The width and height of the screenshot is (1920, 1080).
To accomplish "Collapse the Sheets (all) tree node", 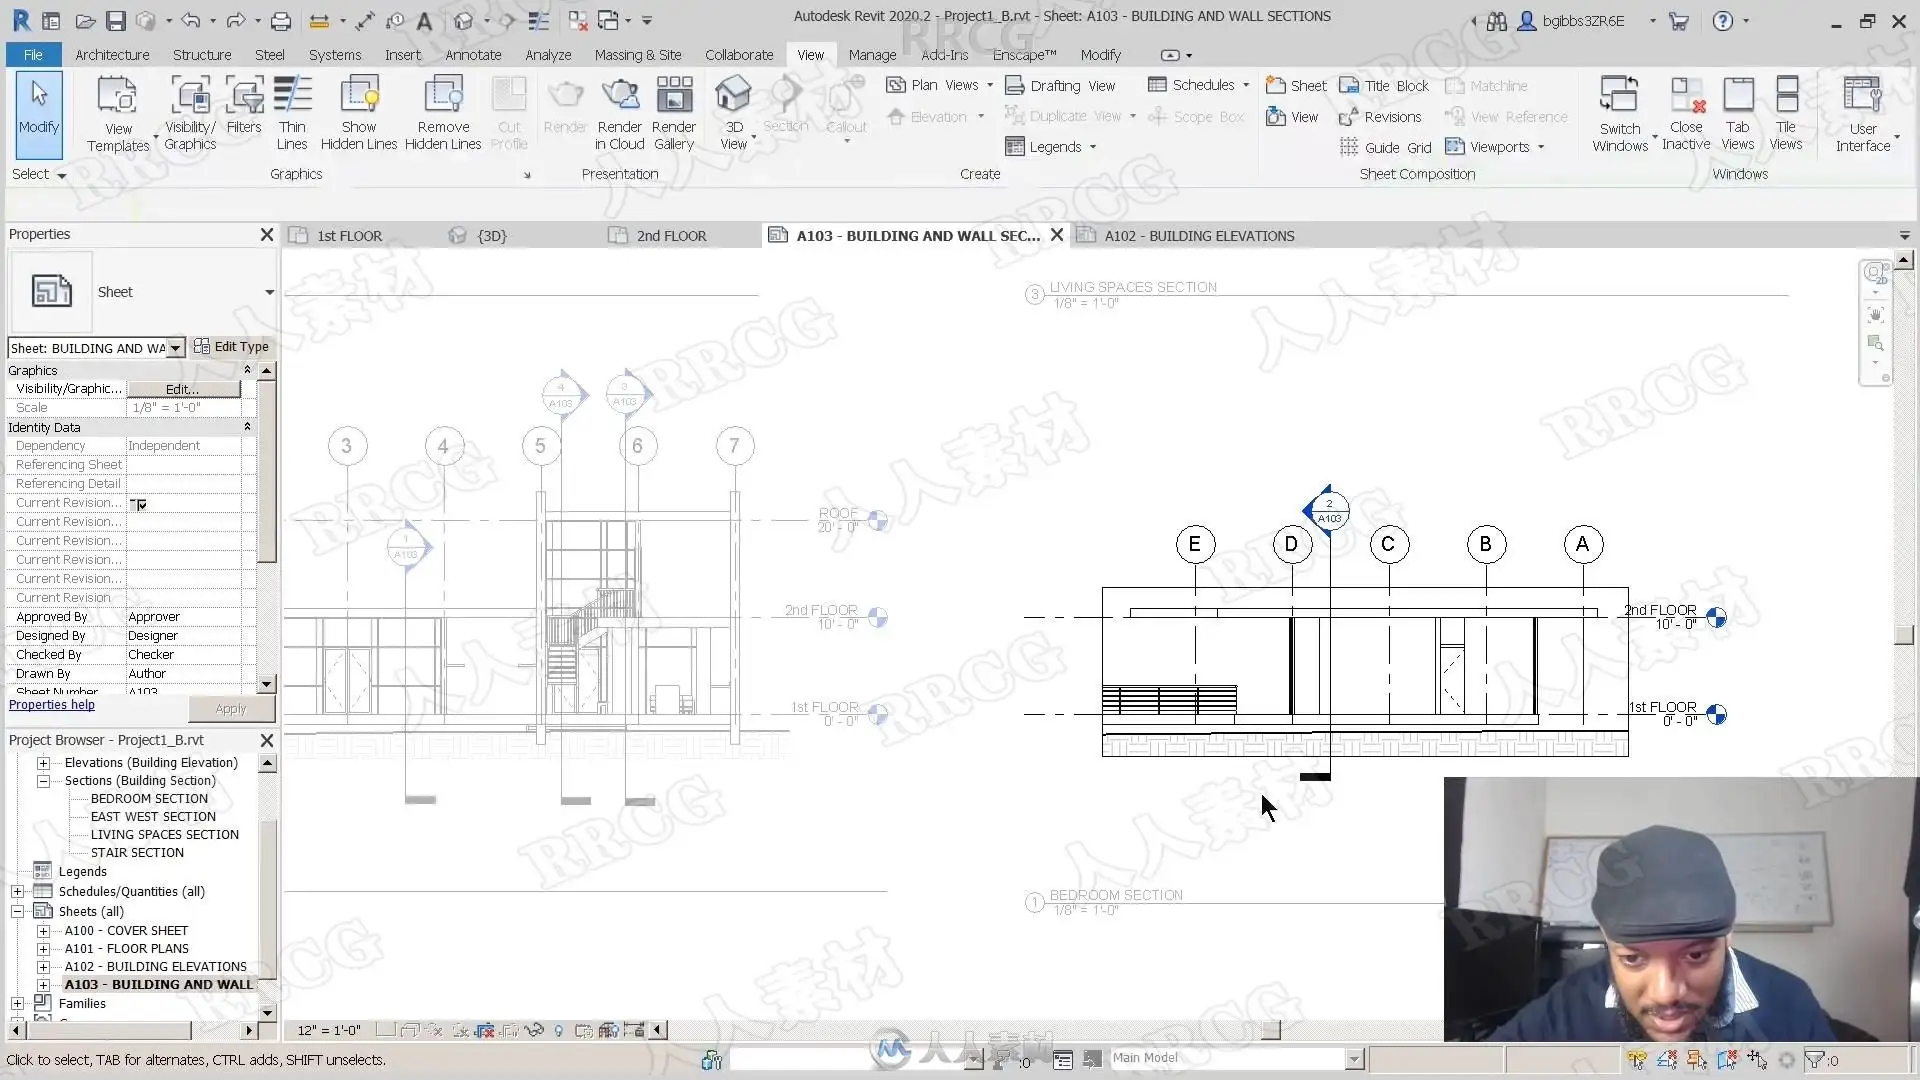I will click(17, 912).
